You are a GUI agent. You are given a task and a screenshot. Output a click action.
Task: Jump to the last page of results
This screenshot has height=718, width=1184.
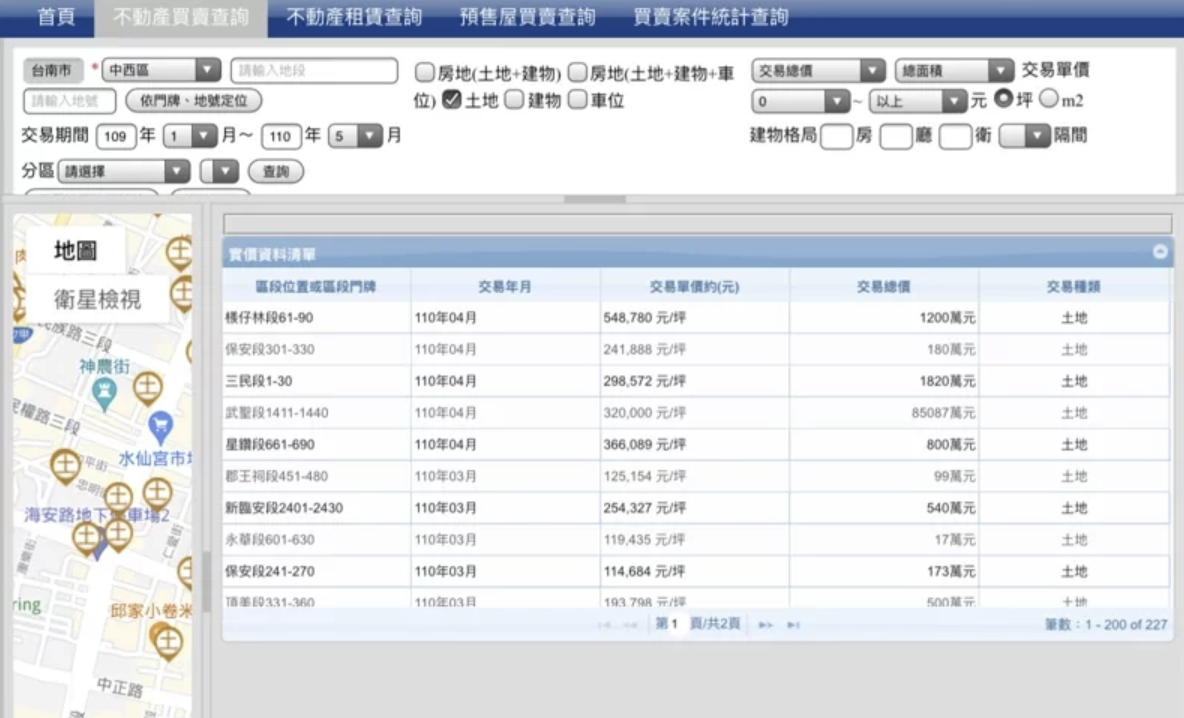point(793,625)
